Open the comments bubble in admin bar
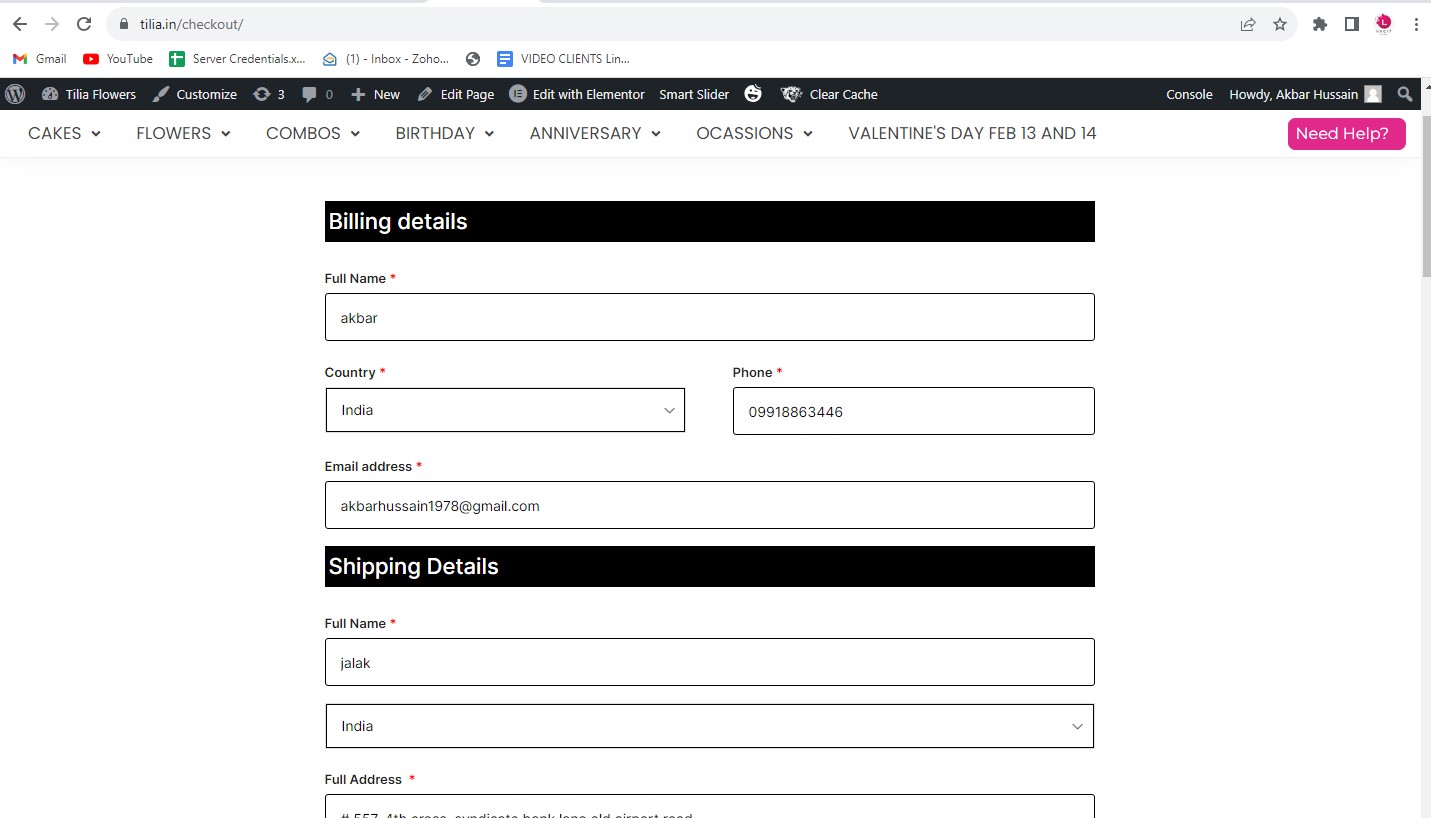This screenshot has width=1431, height=818. pyautogui.click(x=317, y=94)
